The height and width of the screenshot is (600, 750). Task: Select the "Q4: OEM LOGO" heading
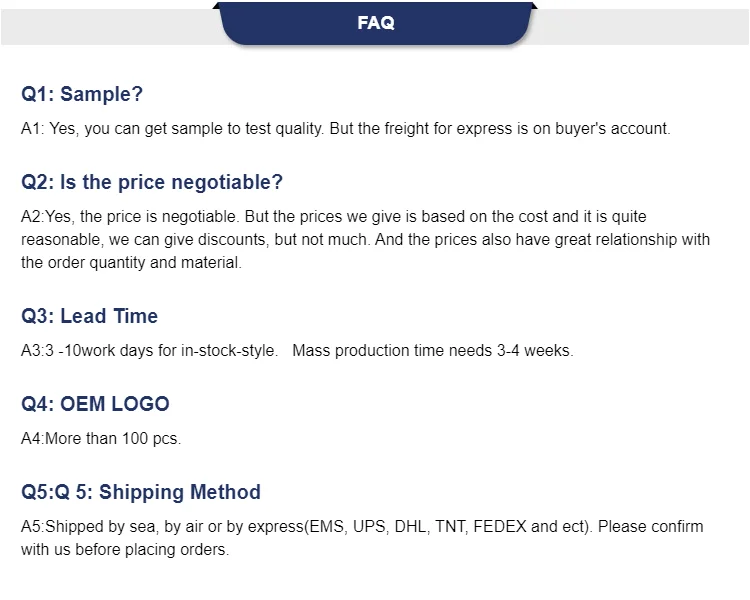[95, 404]
